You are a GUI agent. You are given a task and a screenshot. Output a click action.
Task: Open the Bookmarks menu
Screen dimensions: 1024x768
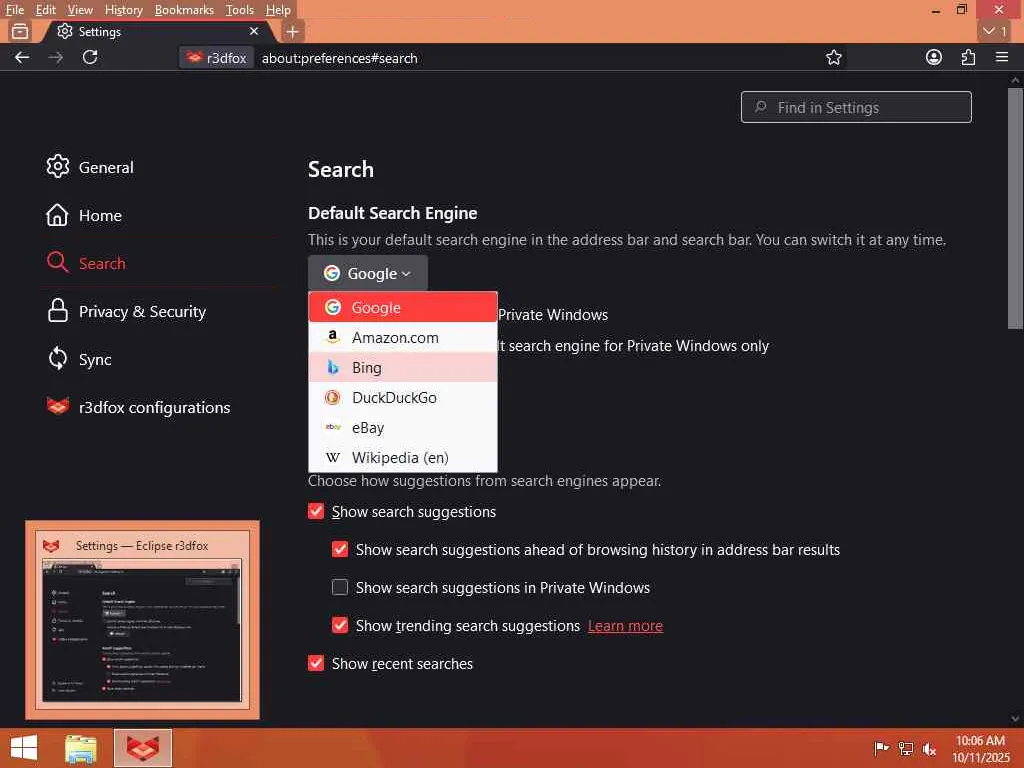[x=184, y=10]
